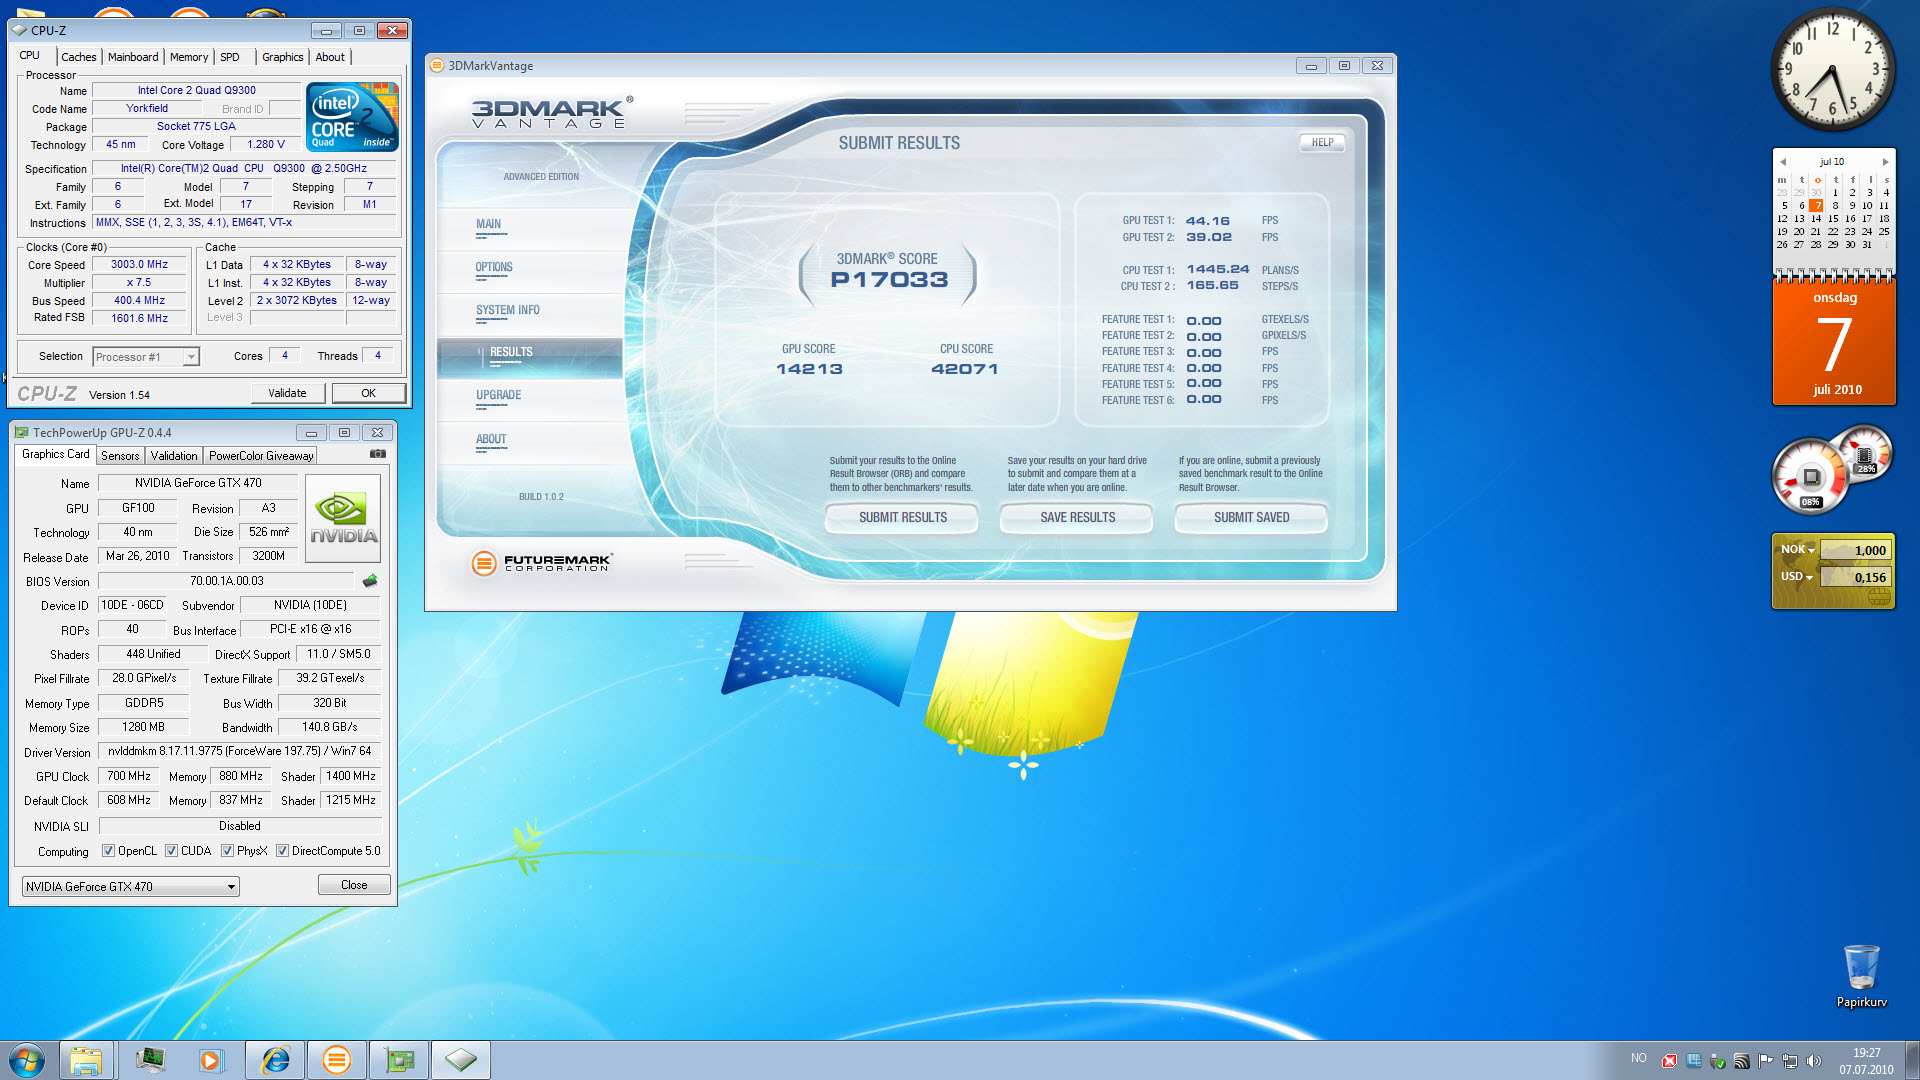The image size is (1920, 1080).
Task: Click the desktop clock gadget
Action: click(1833, 69)
